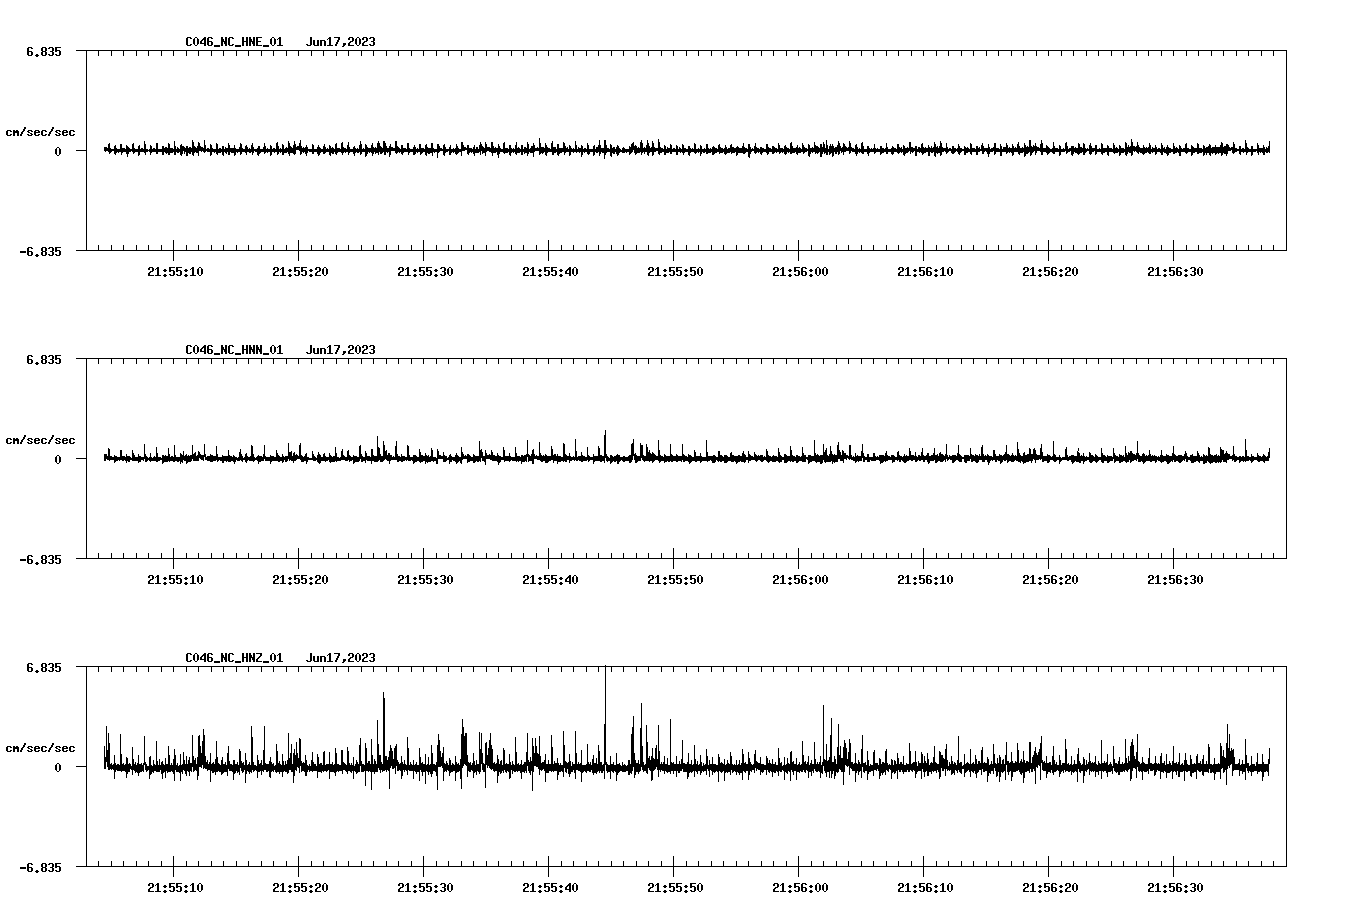Click the 21:56:30 tick label on the top plot
The image size is (1358, 924).
(1173, 269)
